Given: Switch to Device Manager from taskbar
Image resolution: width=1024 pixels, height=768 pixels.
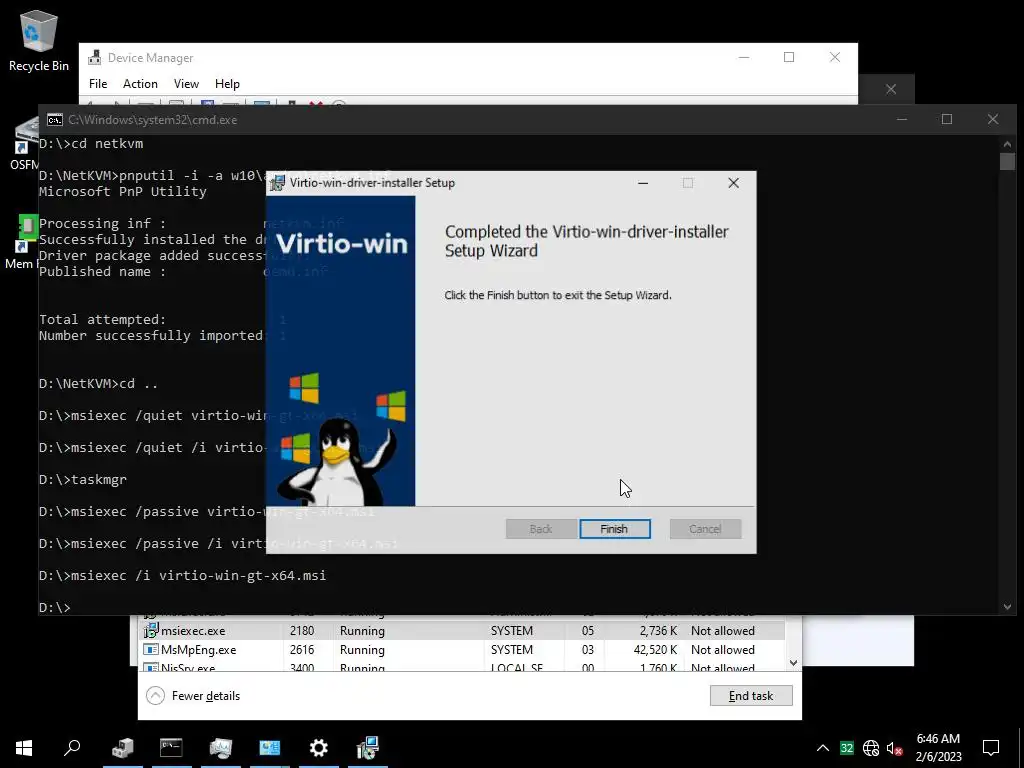Looking at the screenshot, I should pyautogui.click(x=122, y=747).
